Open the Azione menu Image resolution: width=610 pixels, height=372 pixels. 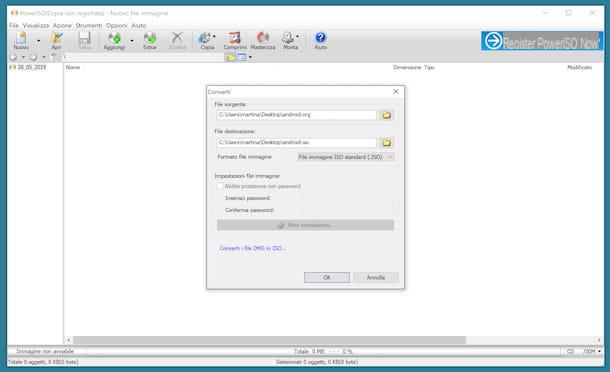point(62,25)
